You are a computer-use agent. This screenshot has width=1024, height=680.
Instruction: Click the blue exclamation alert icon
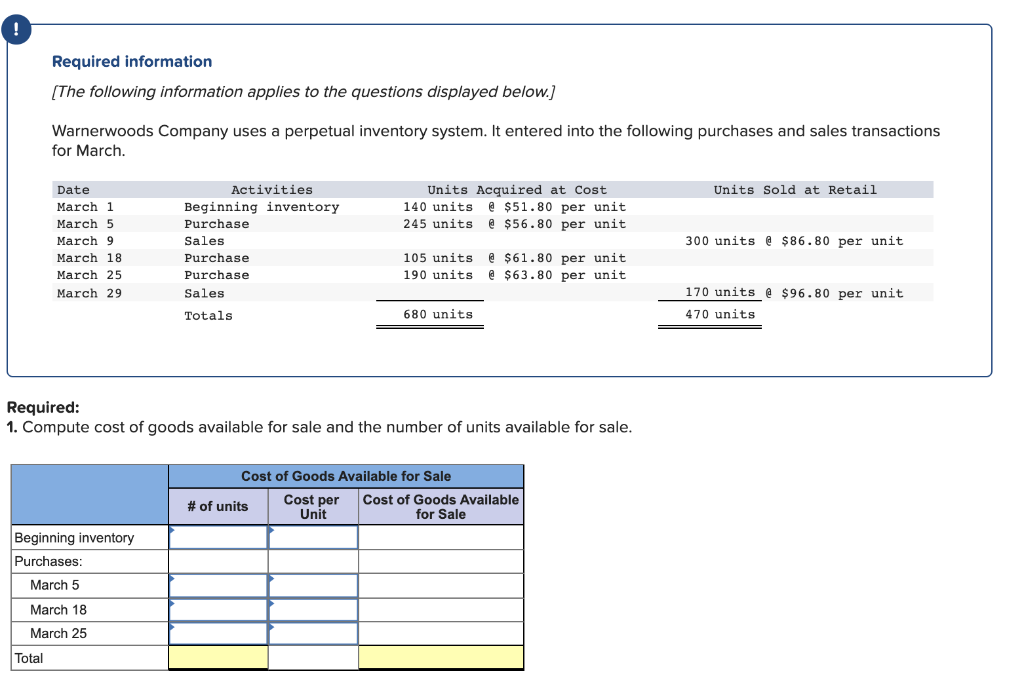(x=16, y=29)
